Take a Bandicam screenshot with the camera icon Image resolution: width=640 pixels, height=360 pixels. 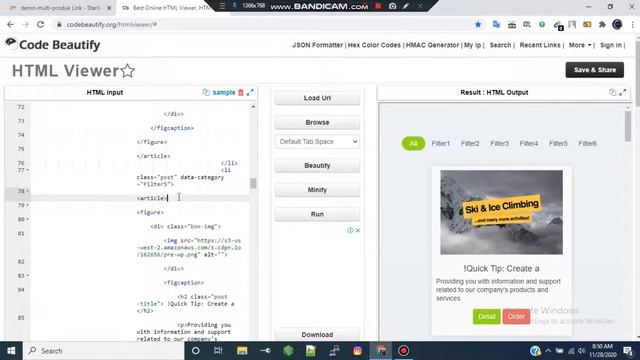[x=392, y=6]
